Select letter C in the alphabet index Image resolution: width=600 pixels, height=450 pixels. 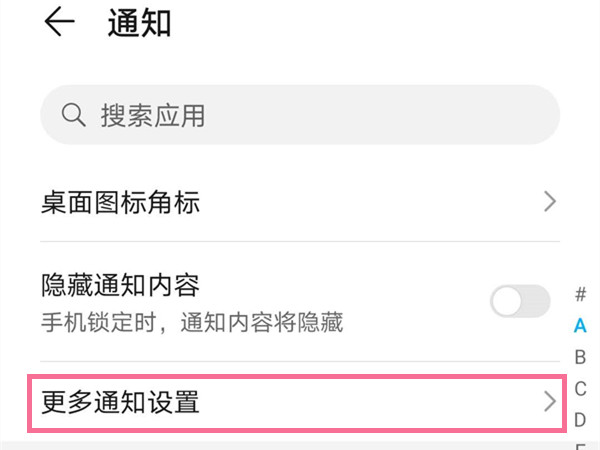coord(580,387)
